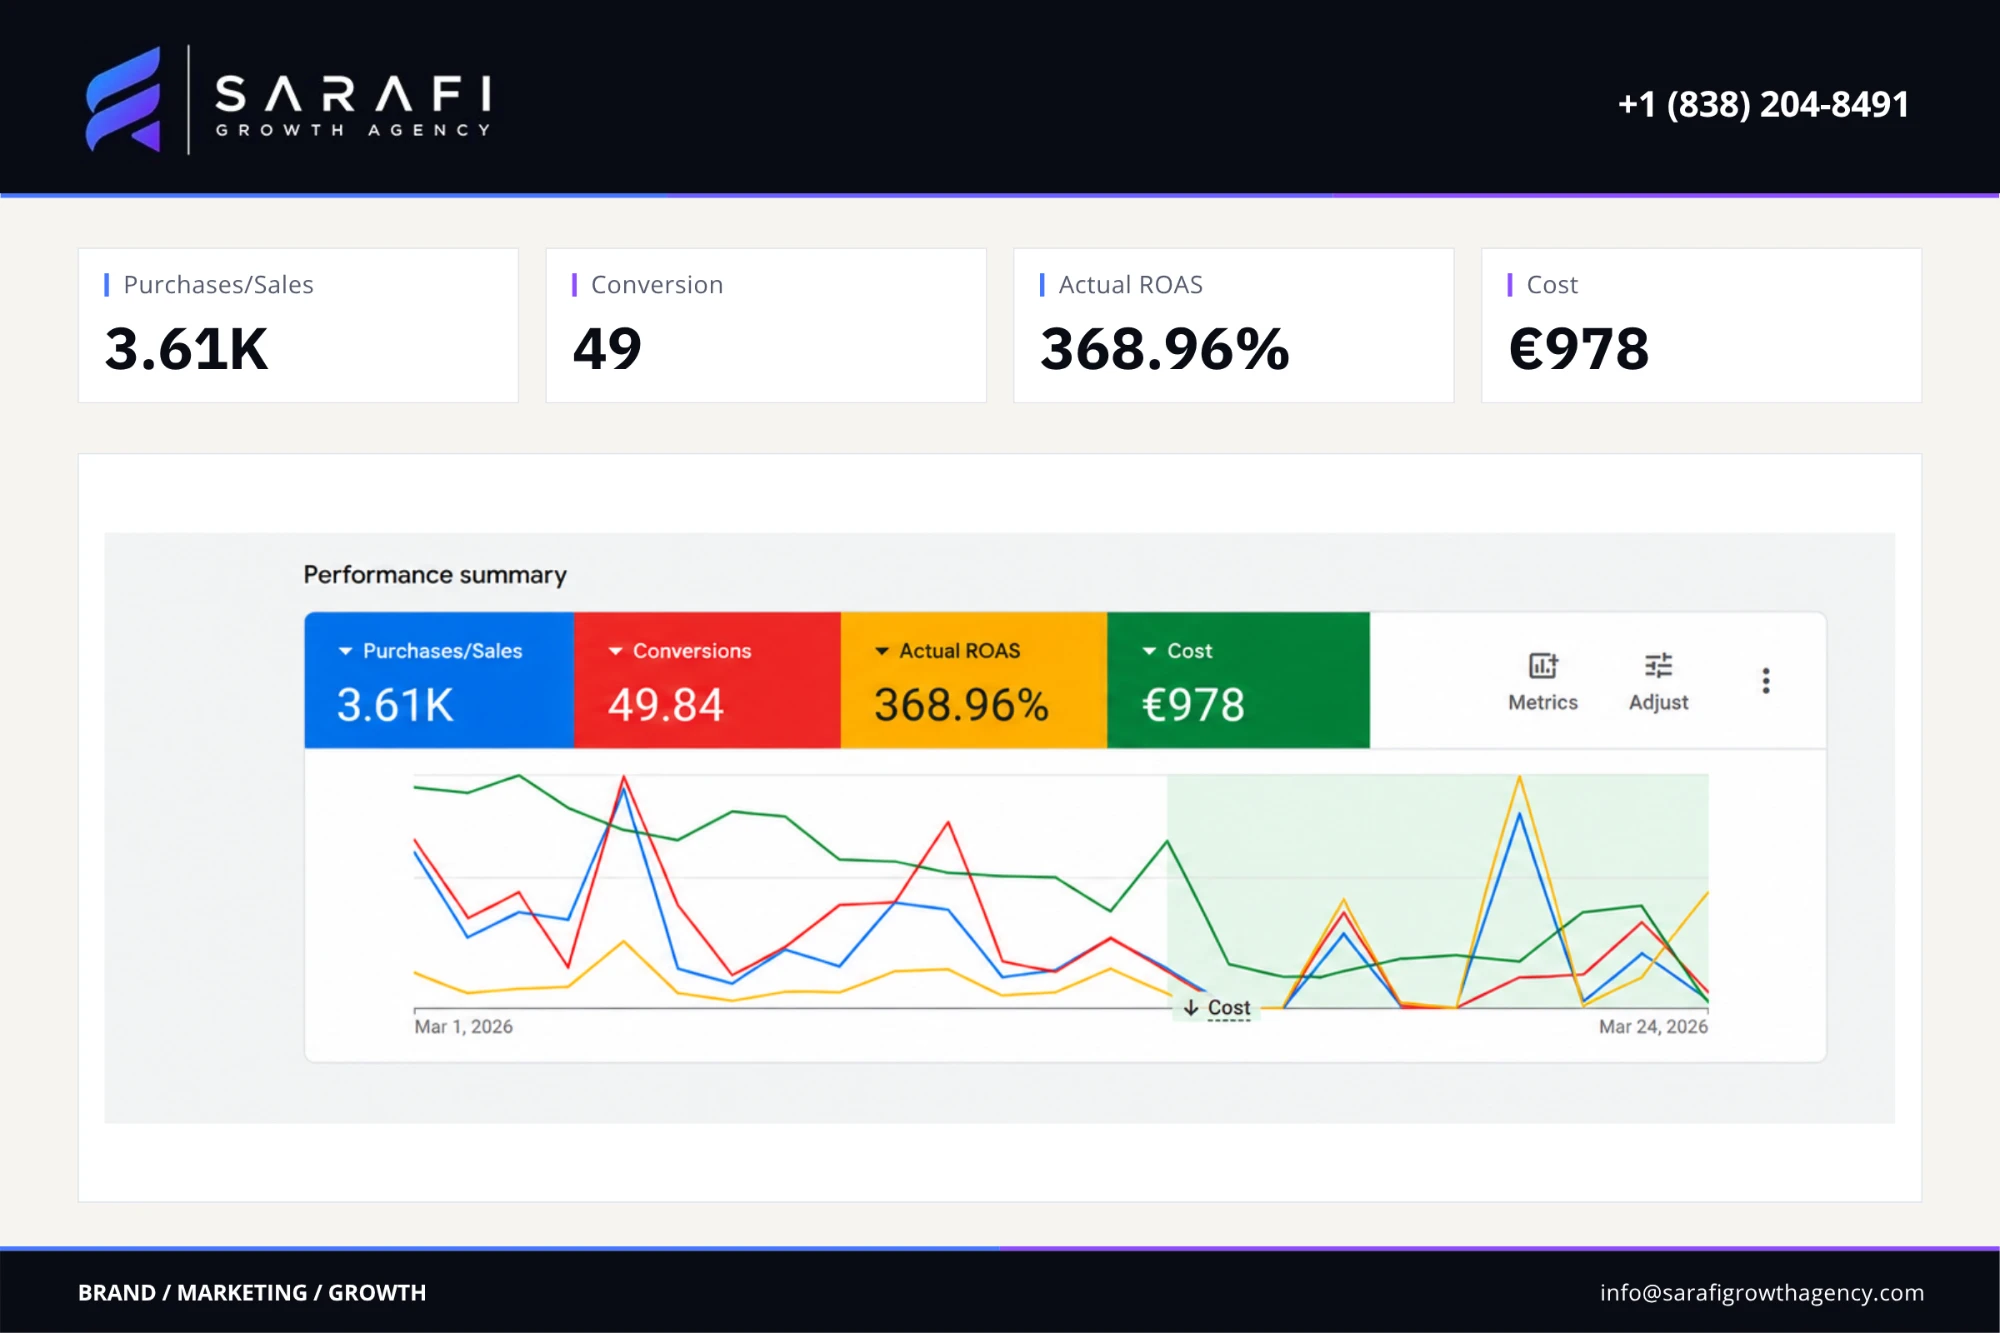
Task: Click the down-arrow Cost marker on chart
Action: tap(1217, 1008)
